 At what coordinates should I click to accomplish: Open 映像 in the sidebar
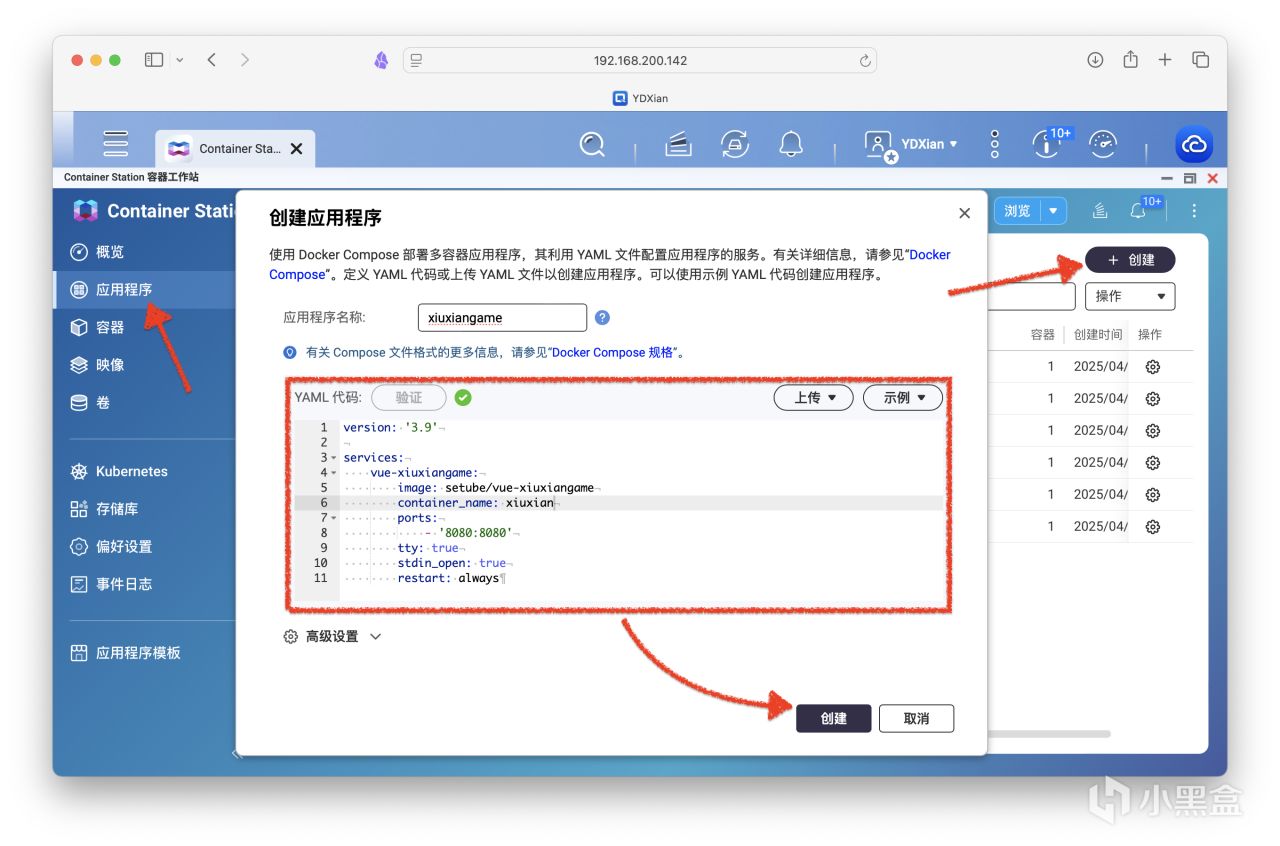click(145, 365)
